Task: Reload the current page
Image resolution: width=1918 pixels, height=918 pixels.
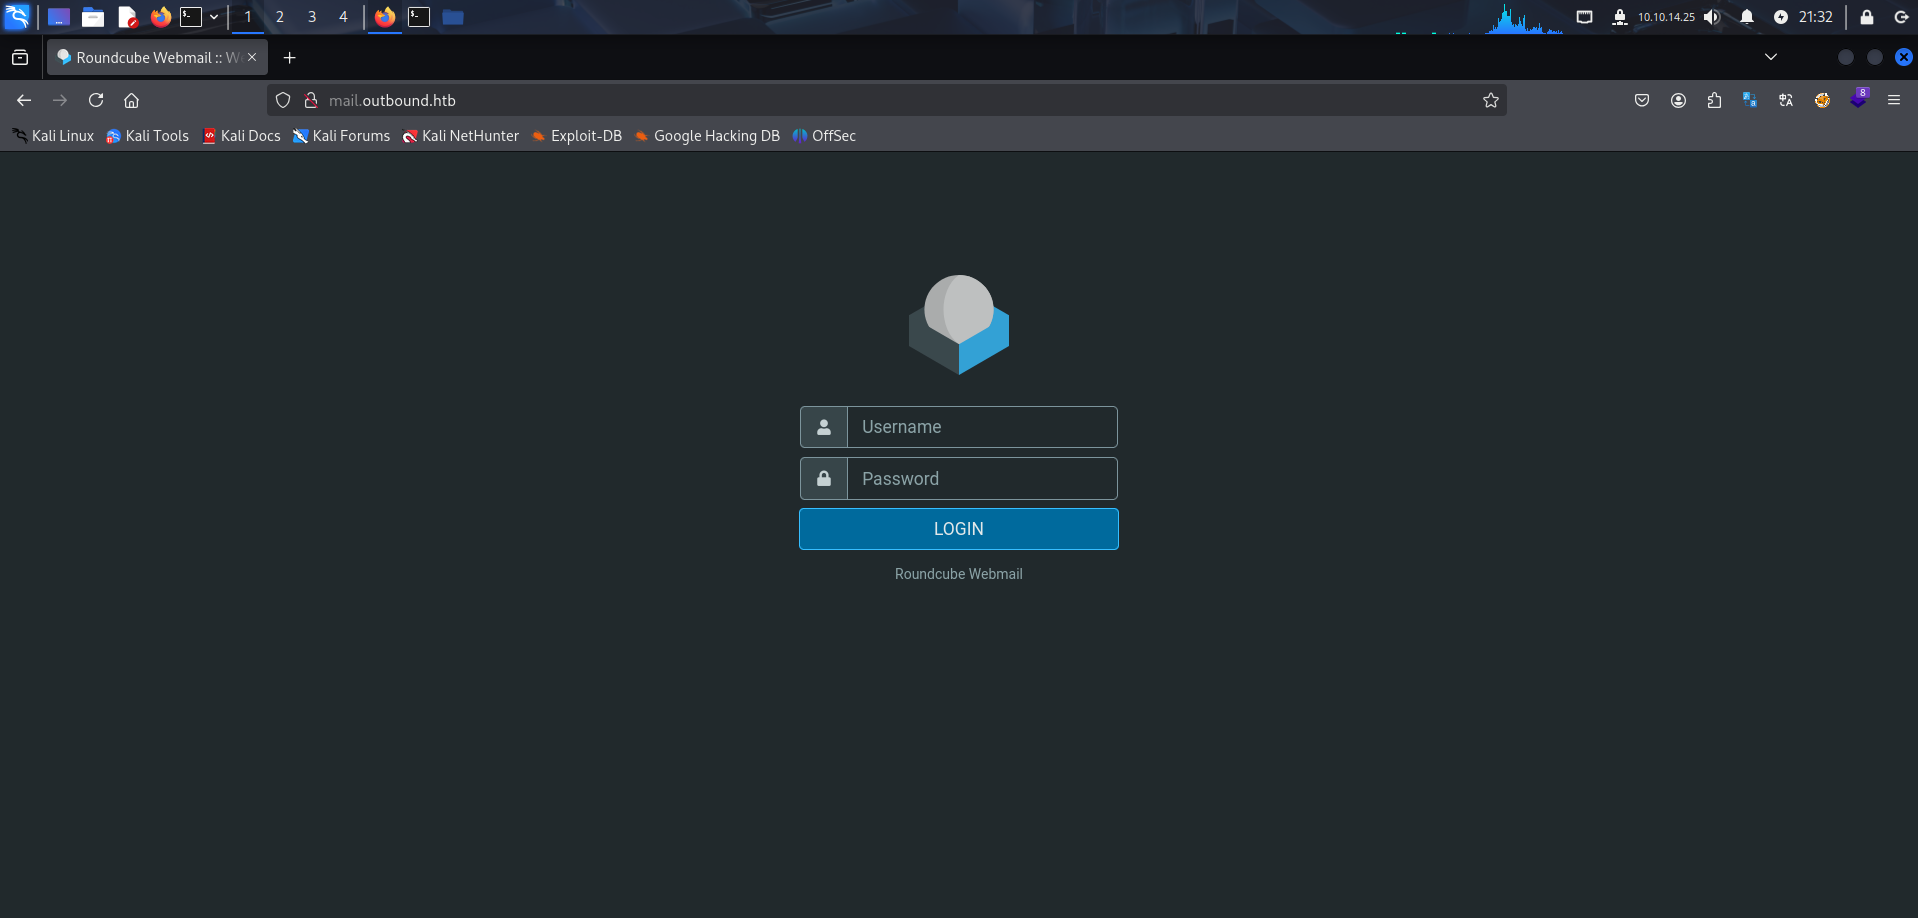Action: (96, 100)
